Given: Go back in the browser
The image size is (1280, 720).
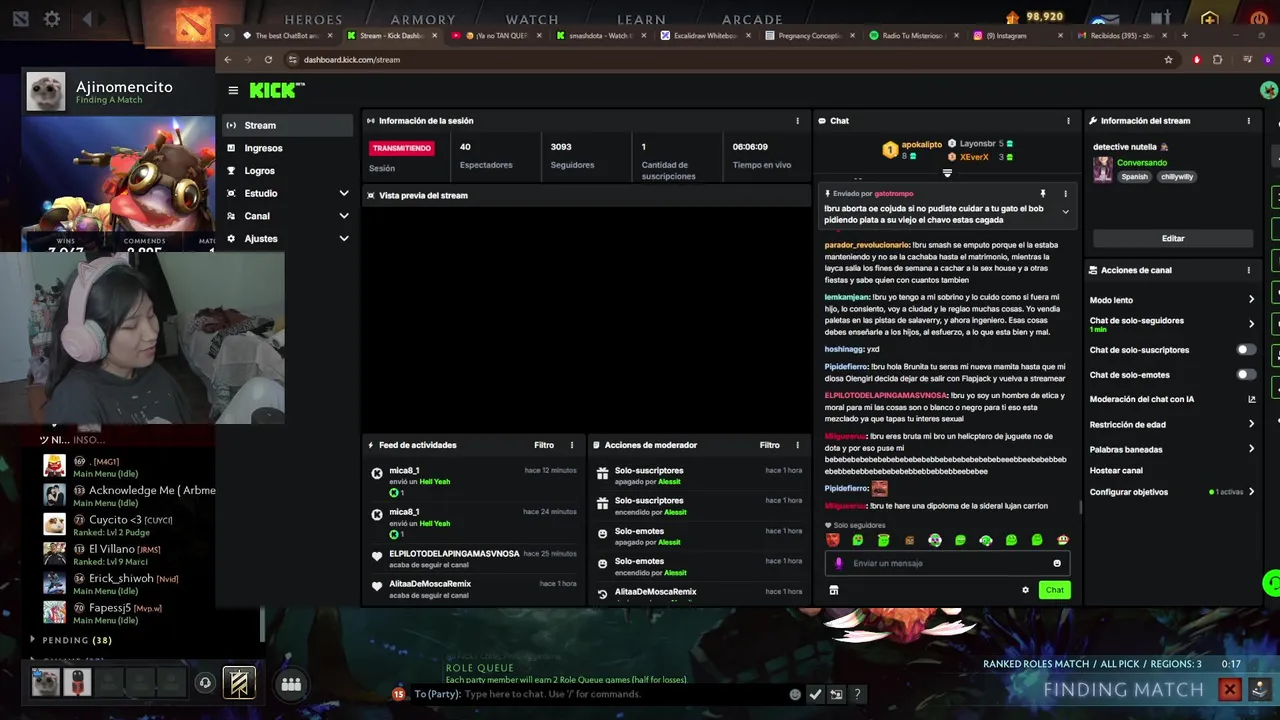Looking at the screenshot, I should [x=228, y=59].
